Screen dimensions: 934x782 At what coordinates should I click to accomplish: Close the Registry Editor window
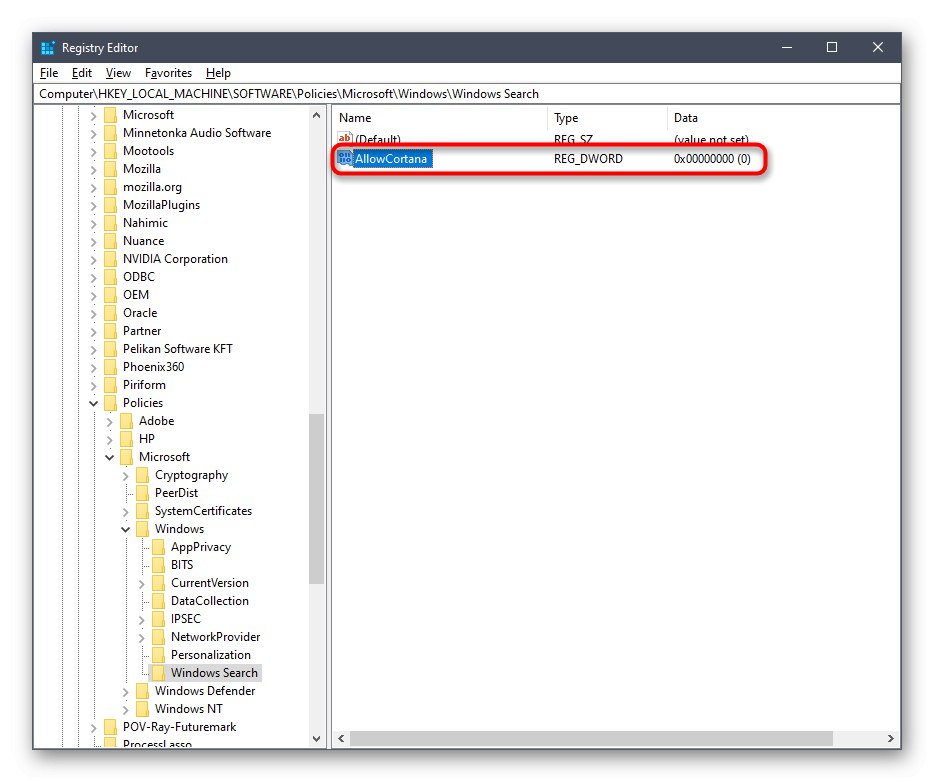[877, 47]
